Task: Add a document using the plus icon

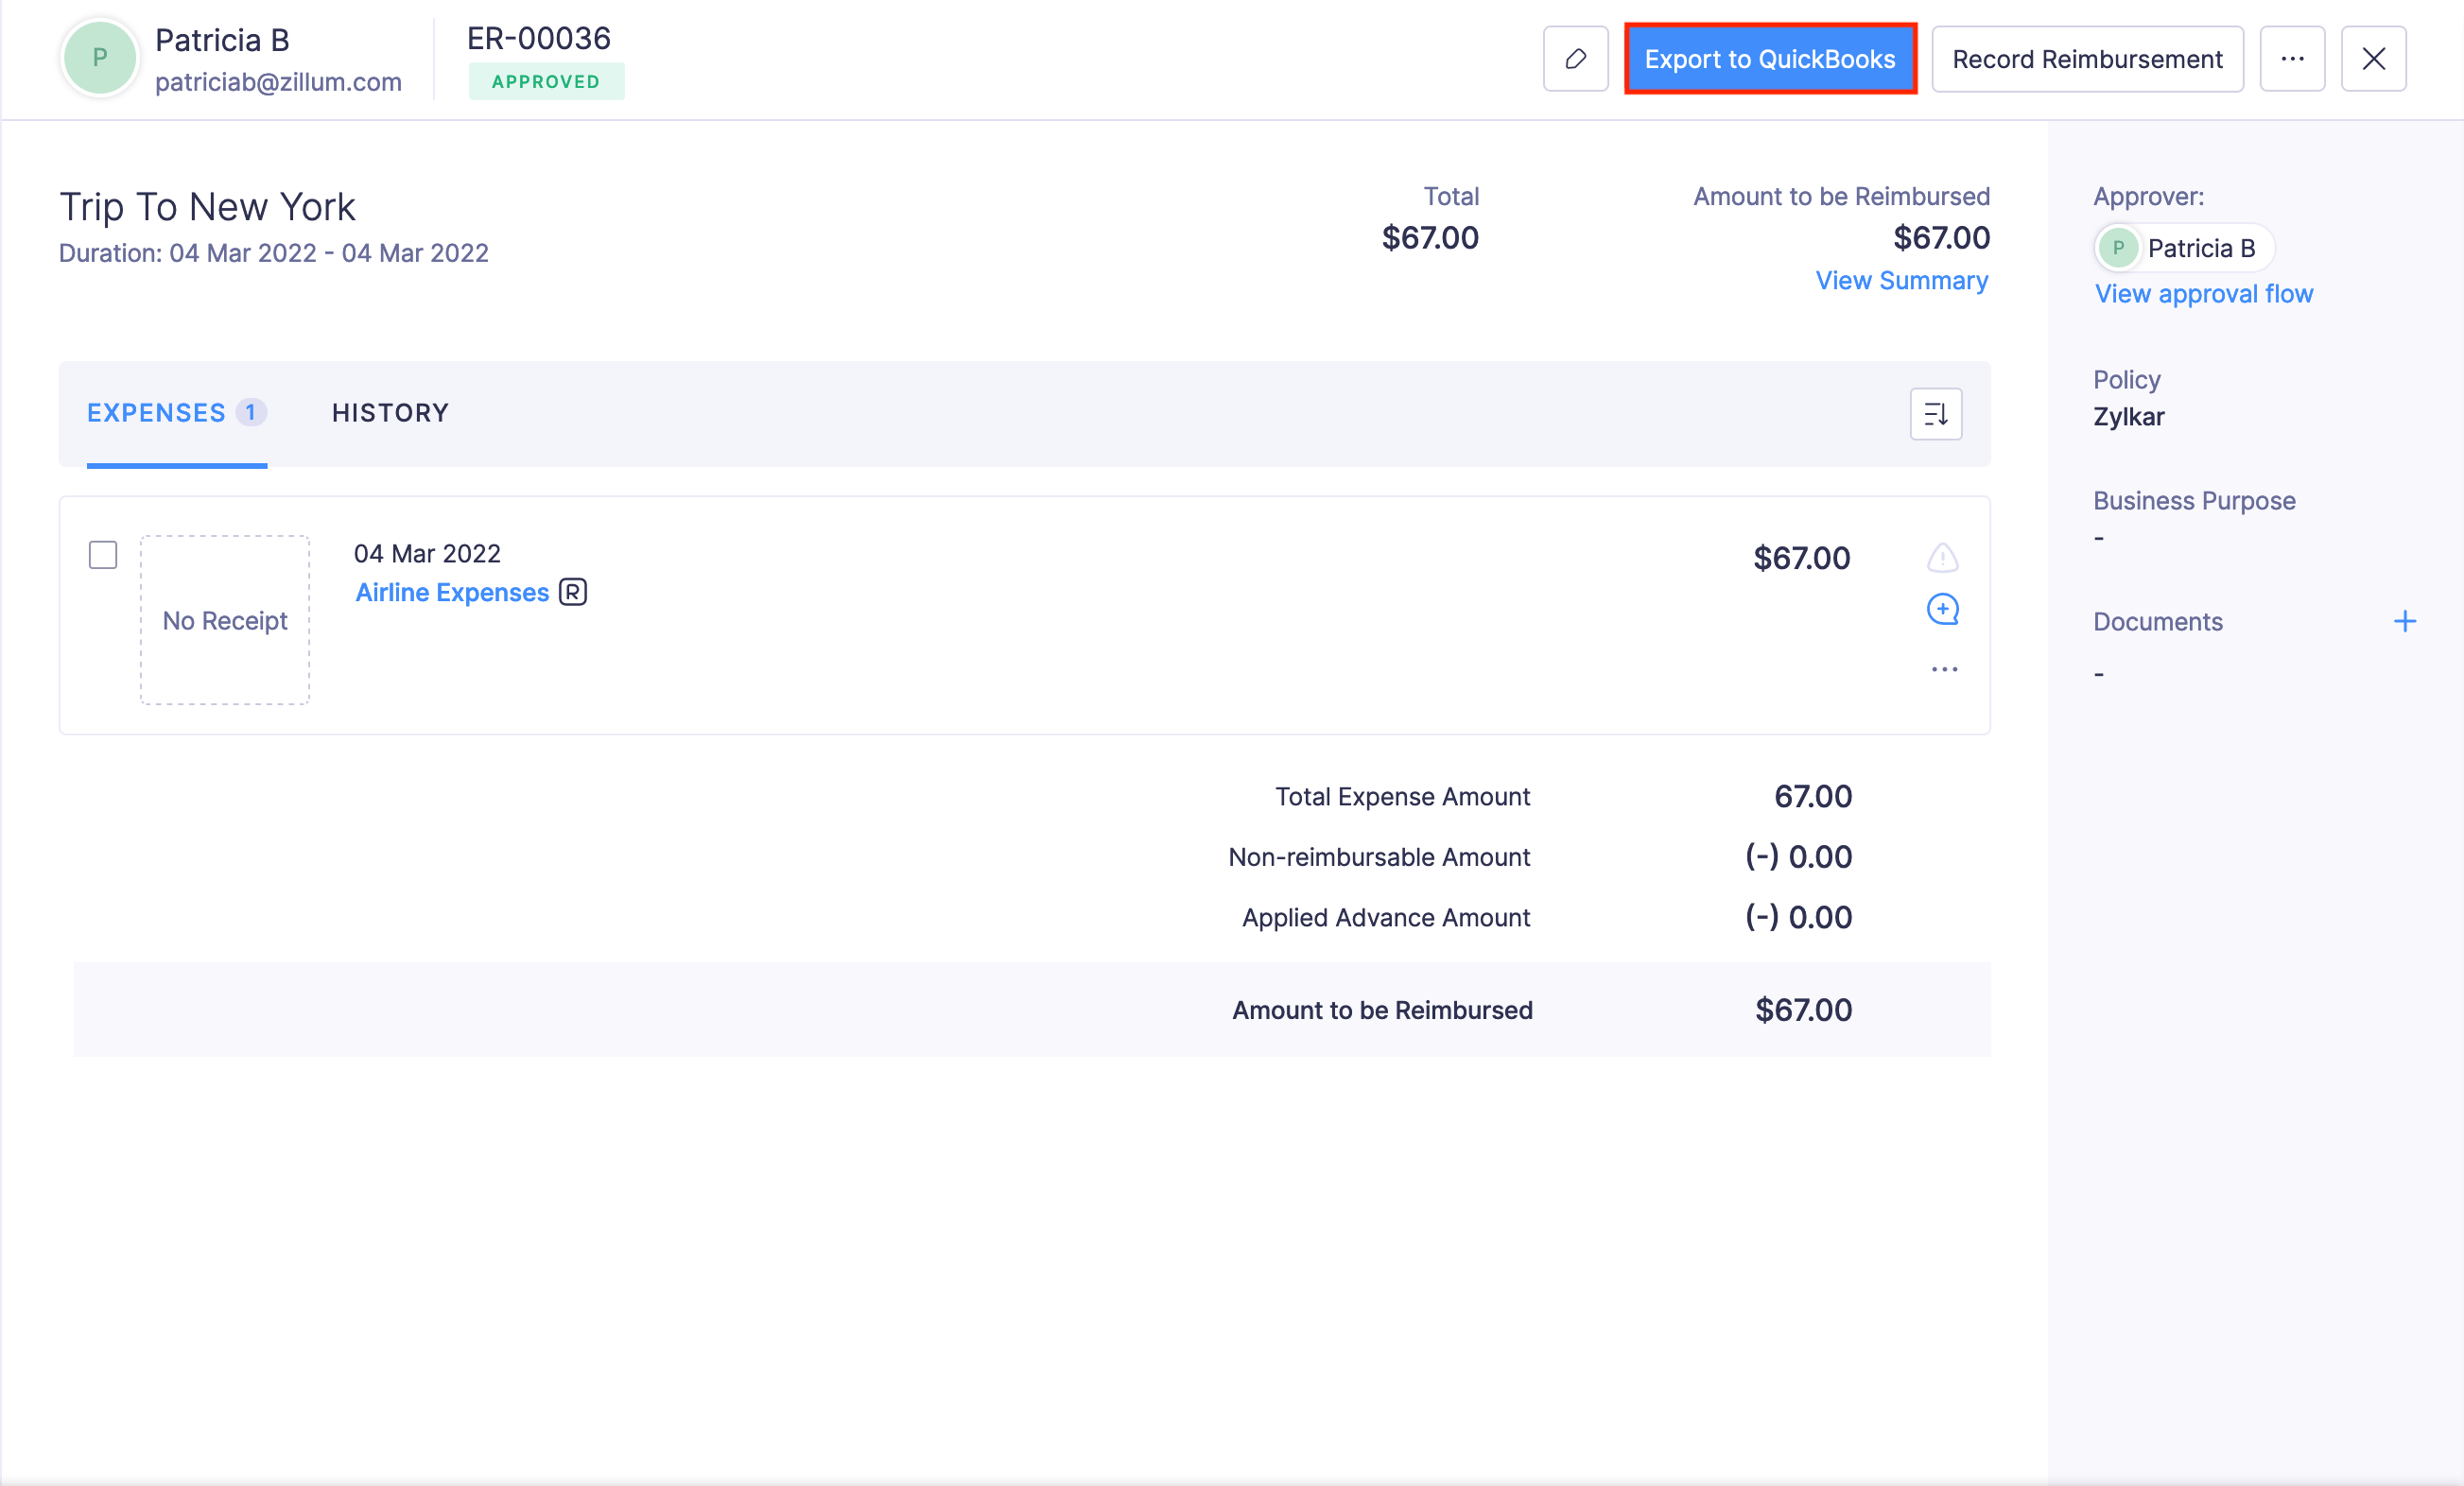Action: [2406, 621]
